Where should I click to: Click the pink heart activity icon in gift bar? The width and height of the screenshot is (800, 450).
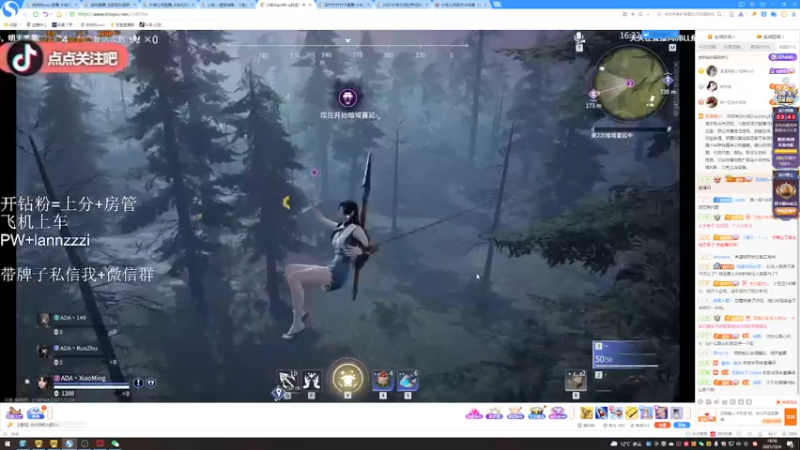pos(474,413)
